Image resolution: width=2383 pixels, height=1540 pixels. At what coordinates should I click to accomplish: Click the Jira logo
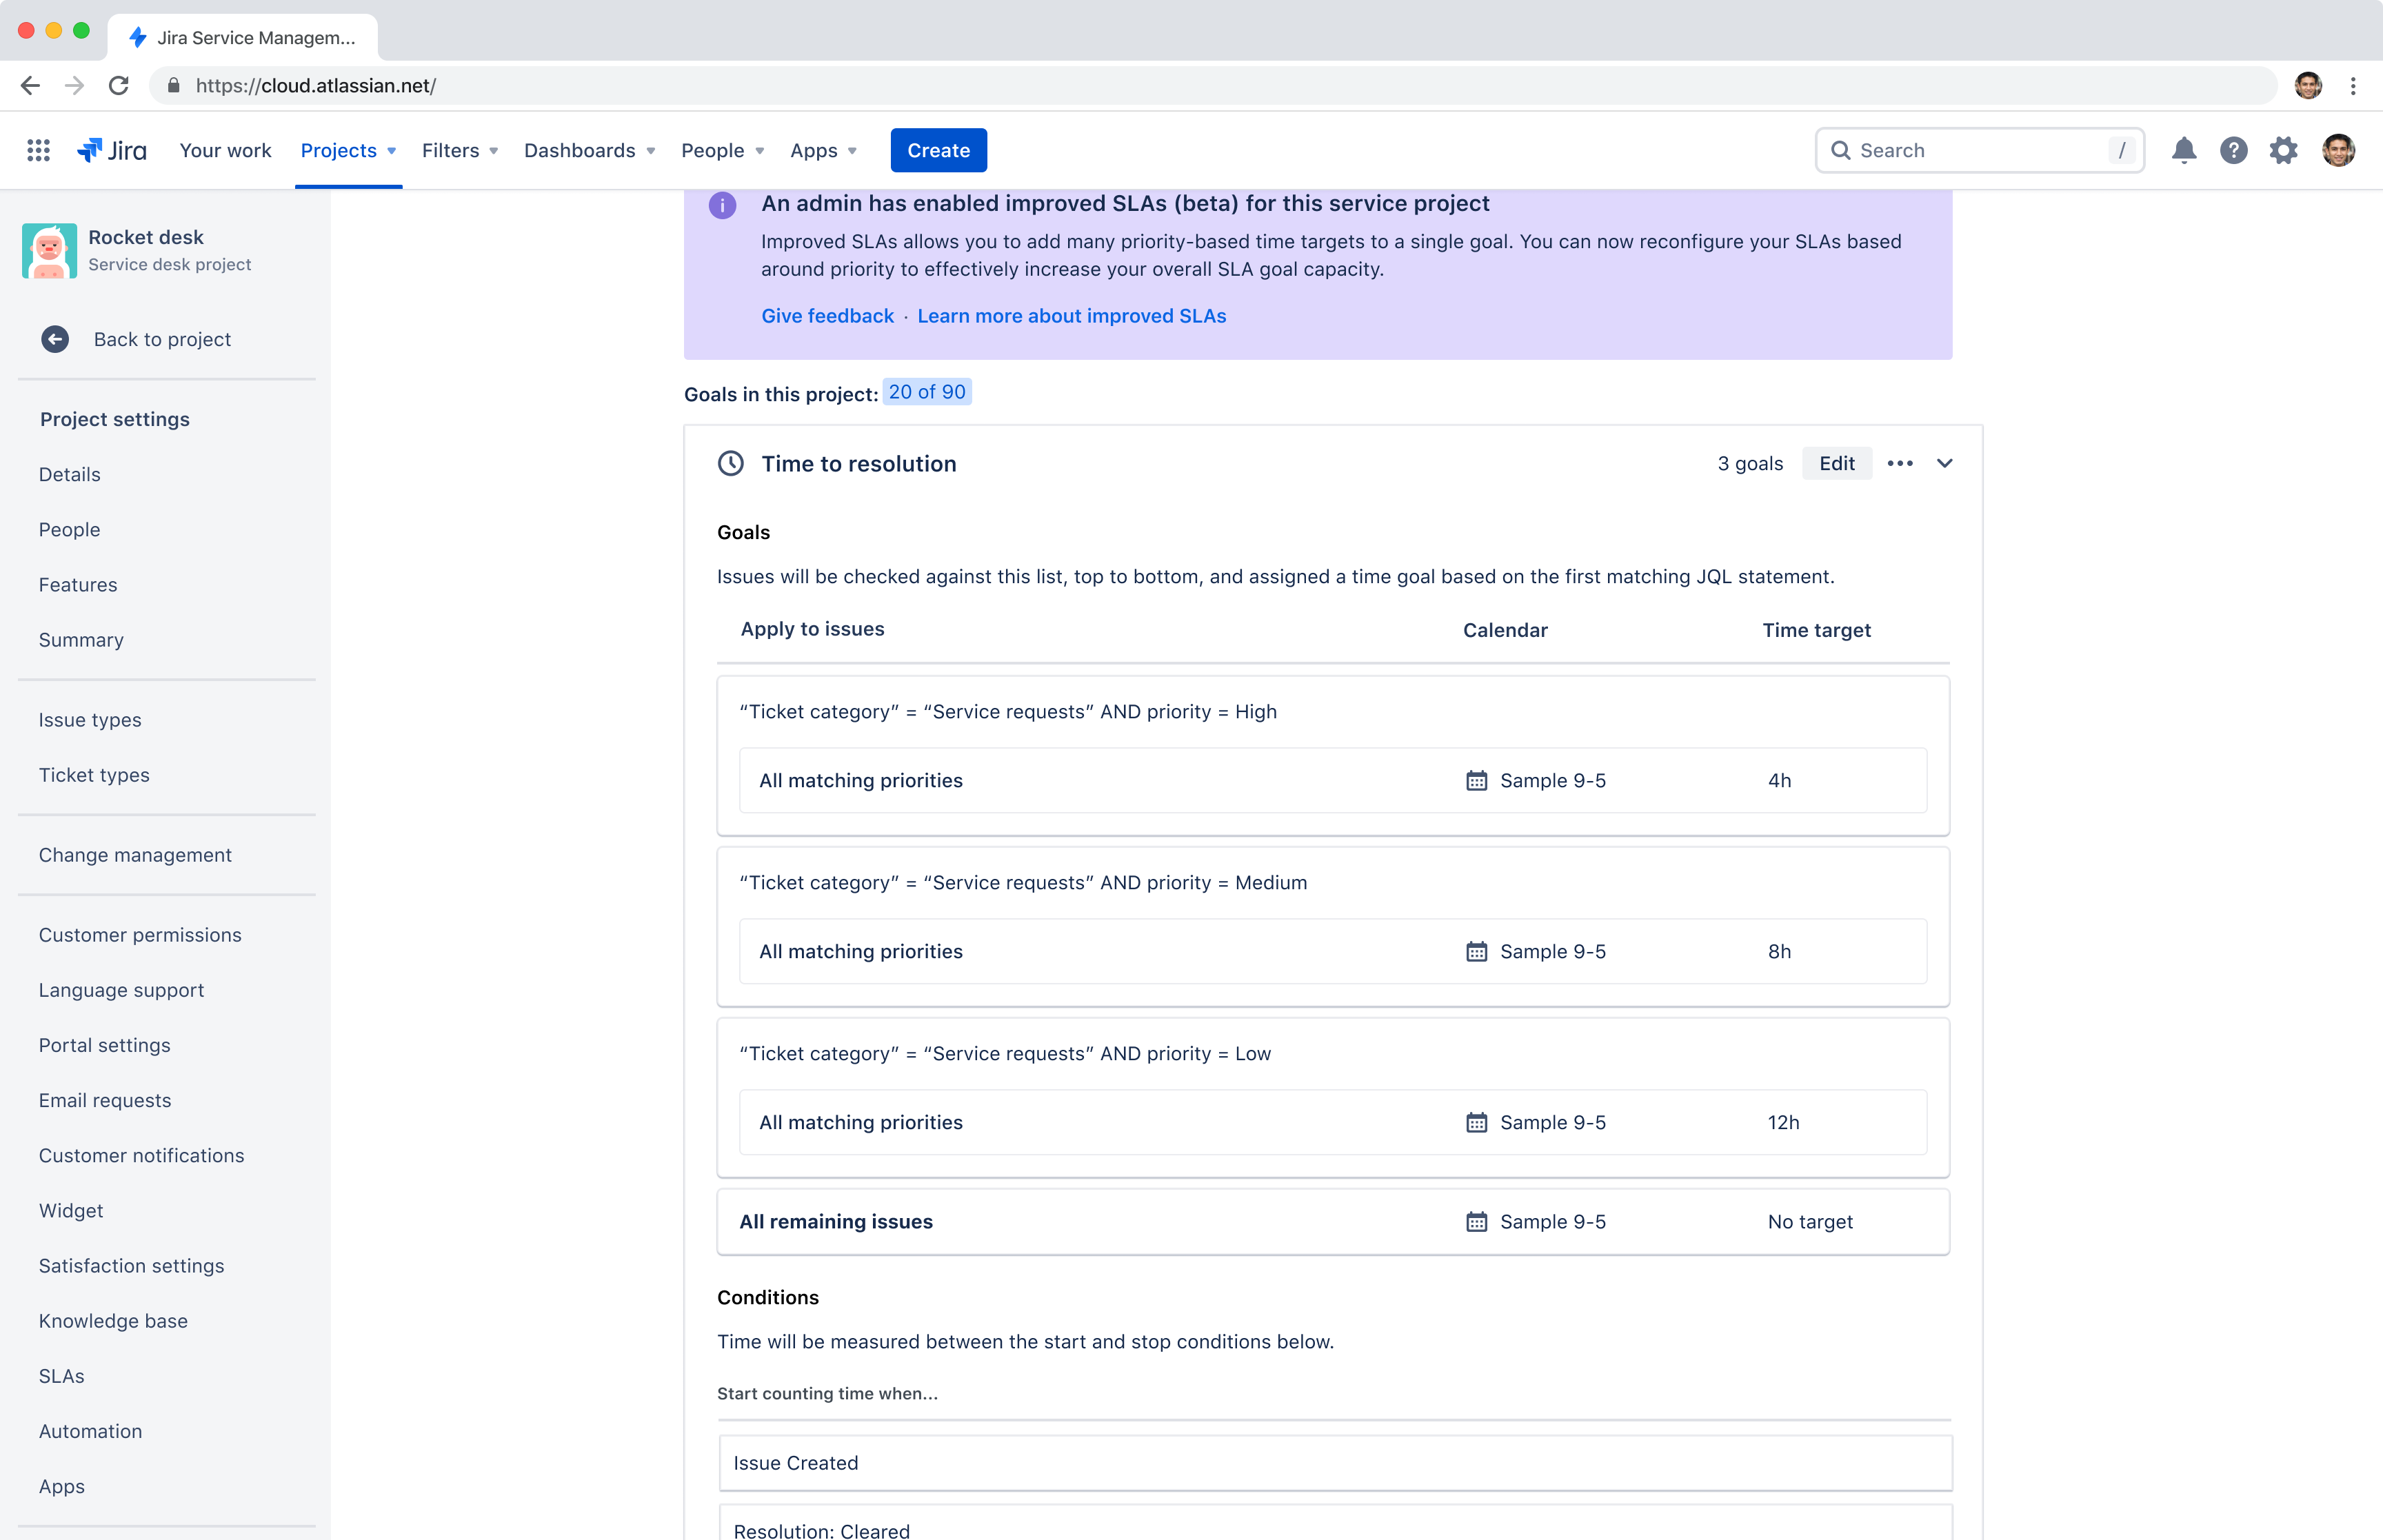[x=112, y=150]
